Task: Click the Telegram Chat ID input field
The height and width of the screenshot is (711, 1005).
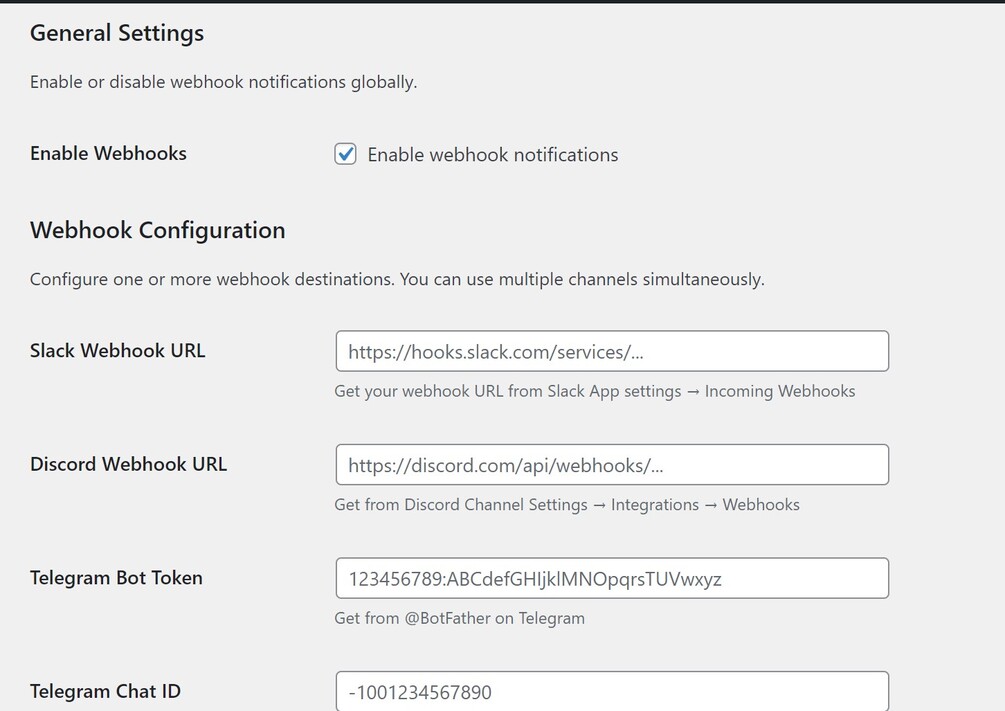Action: click(612, 691)
